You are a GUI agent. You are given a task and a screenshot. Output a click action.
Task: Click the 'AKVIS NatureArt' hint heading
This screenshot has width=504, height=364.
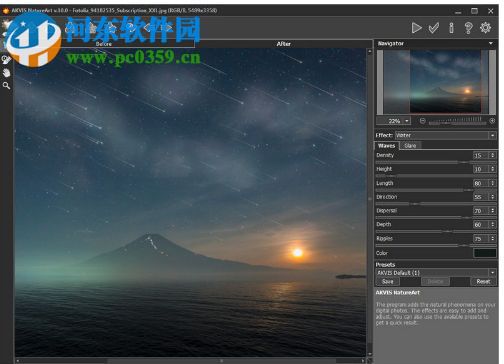[x=397, y=293]
